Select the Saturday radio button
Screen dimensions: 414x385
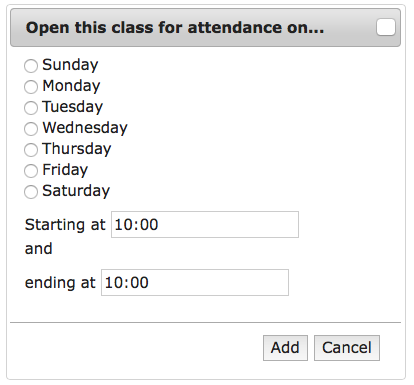tap(31, 192)
